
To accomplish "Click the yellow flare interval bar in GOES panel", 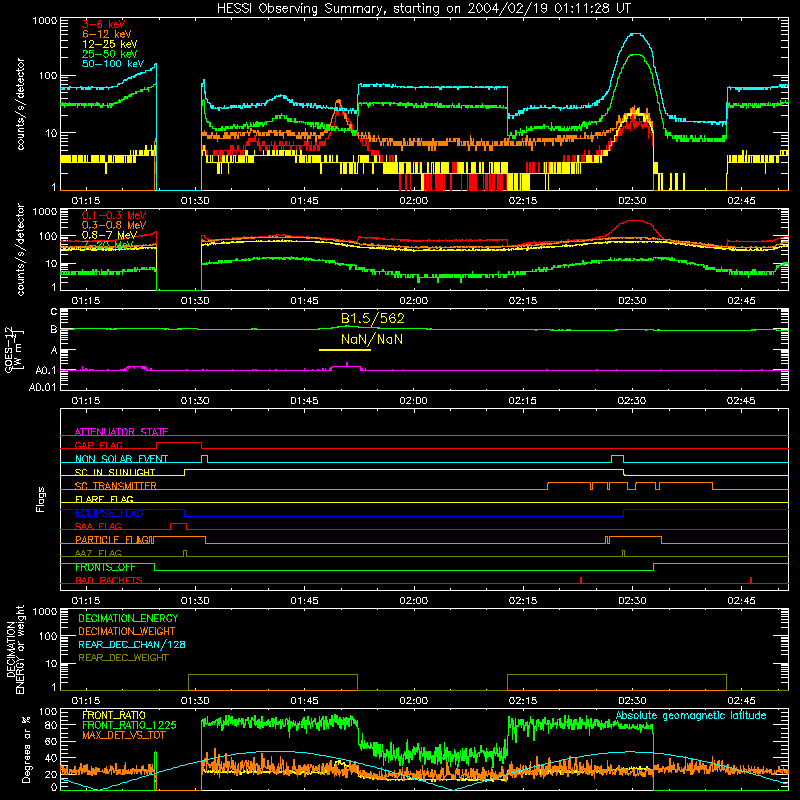I will coord(345,350).
